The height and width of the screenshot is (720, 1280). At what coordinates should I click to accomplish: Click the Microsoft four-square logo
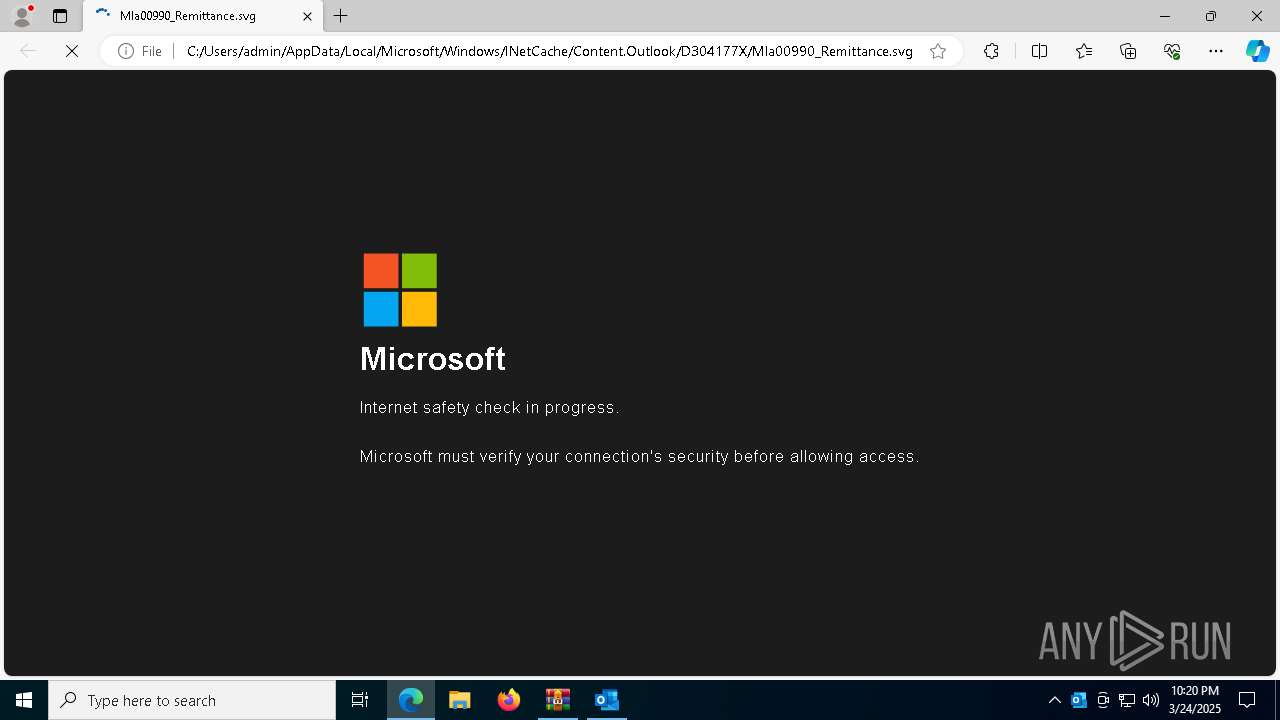(x=400, y=290)
